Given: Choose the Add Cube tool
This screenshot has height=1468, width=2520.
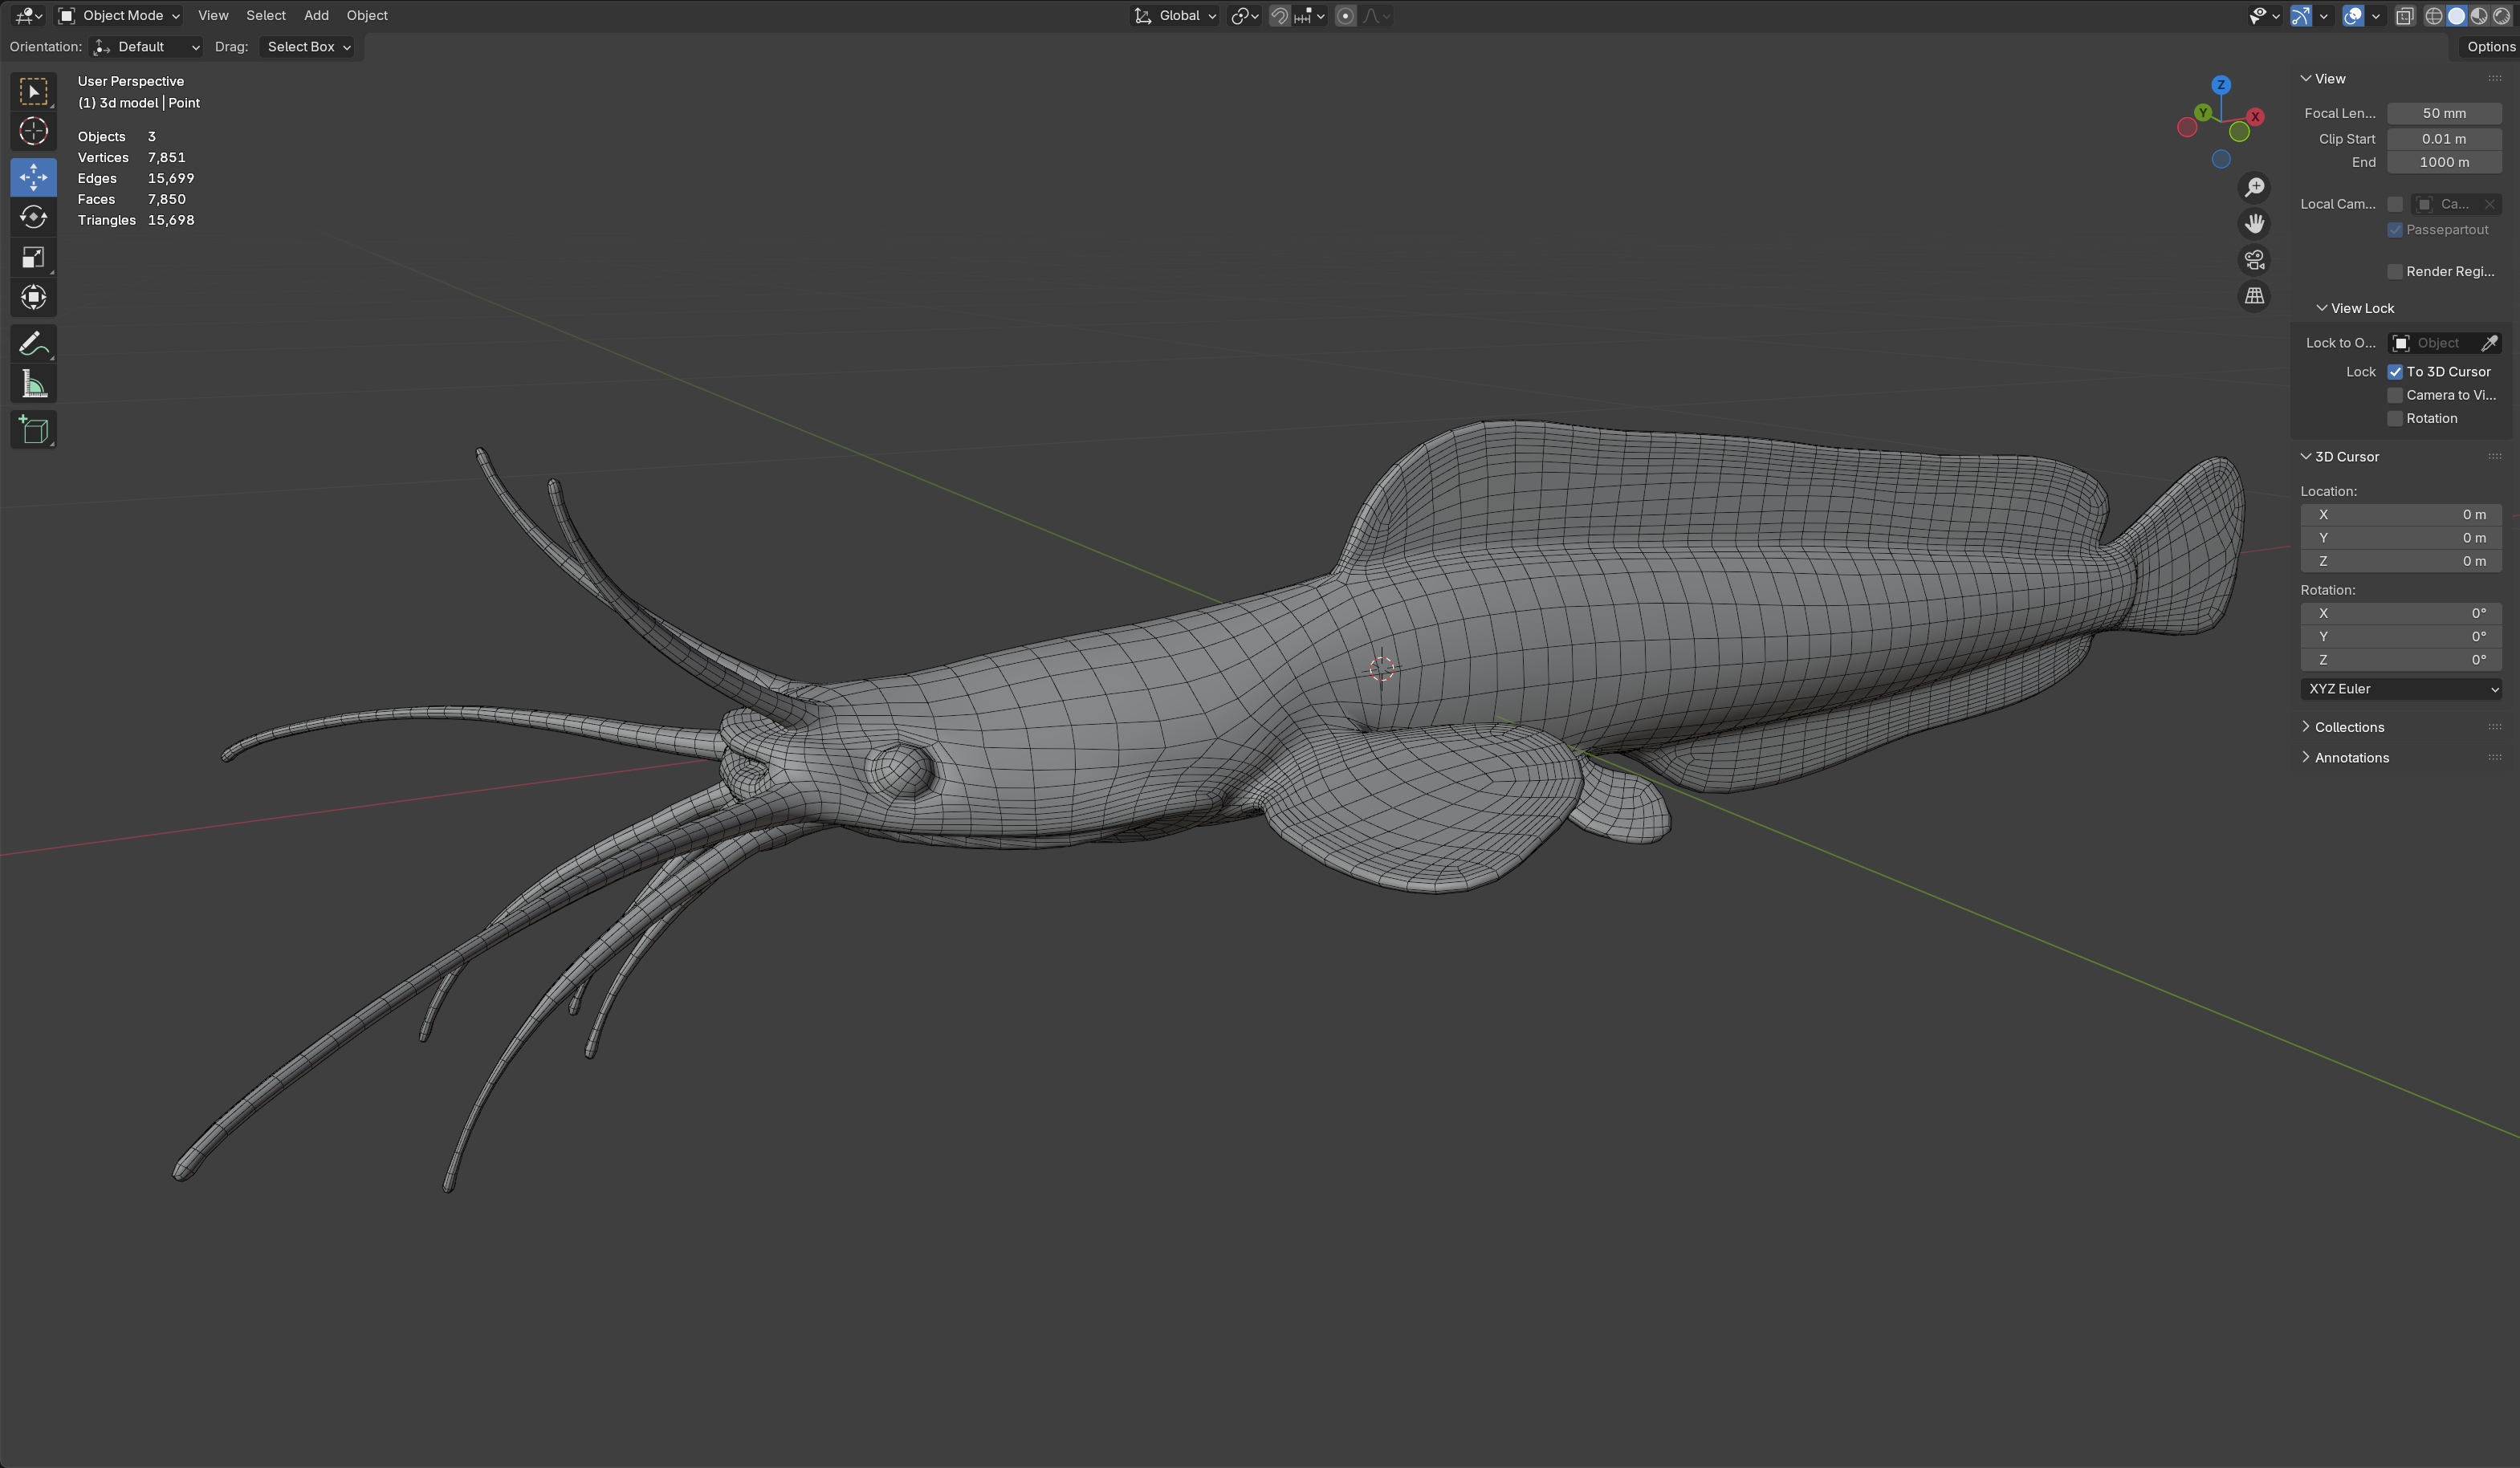Looking at the screenshot, I should [x=33, y=430].
